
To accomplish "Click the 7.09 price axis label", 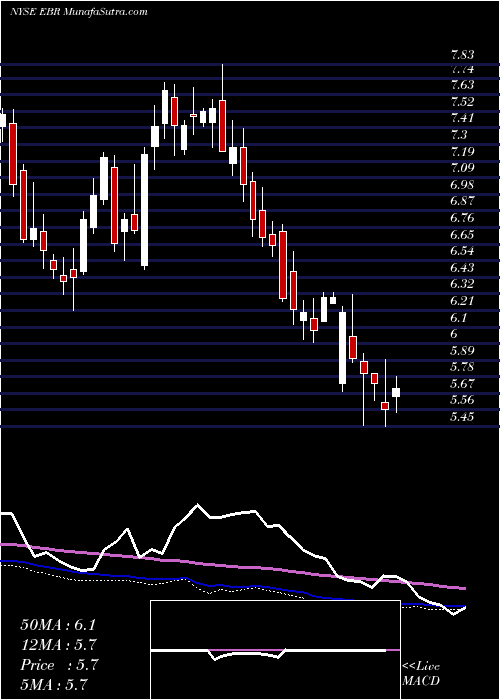I will click(x=462, y=168).
